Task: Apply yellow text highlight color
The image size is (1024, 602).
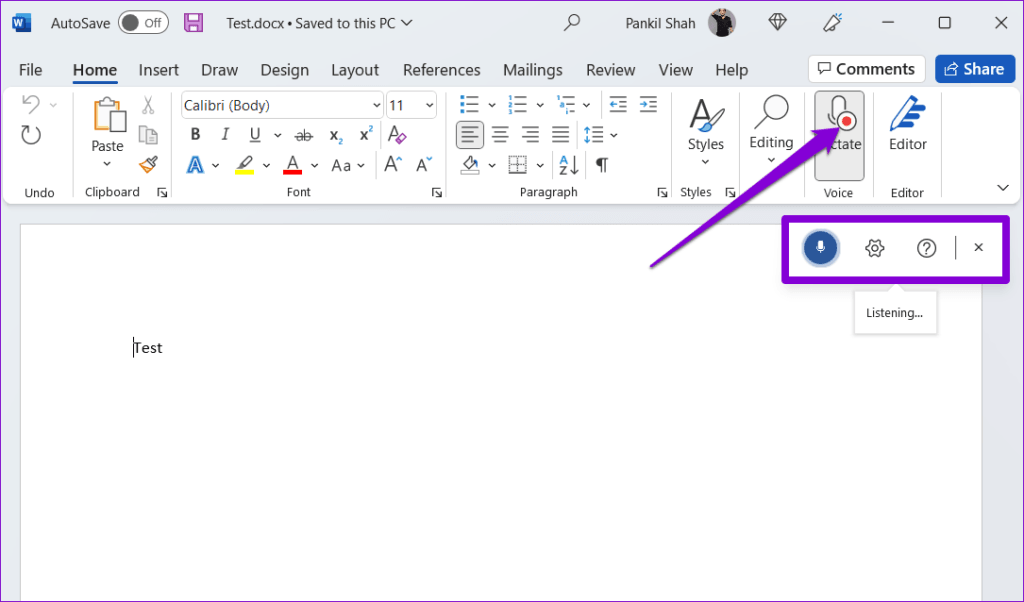Action: pyautogui.click(x=245, y=165)
